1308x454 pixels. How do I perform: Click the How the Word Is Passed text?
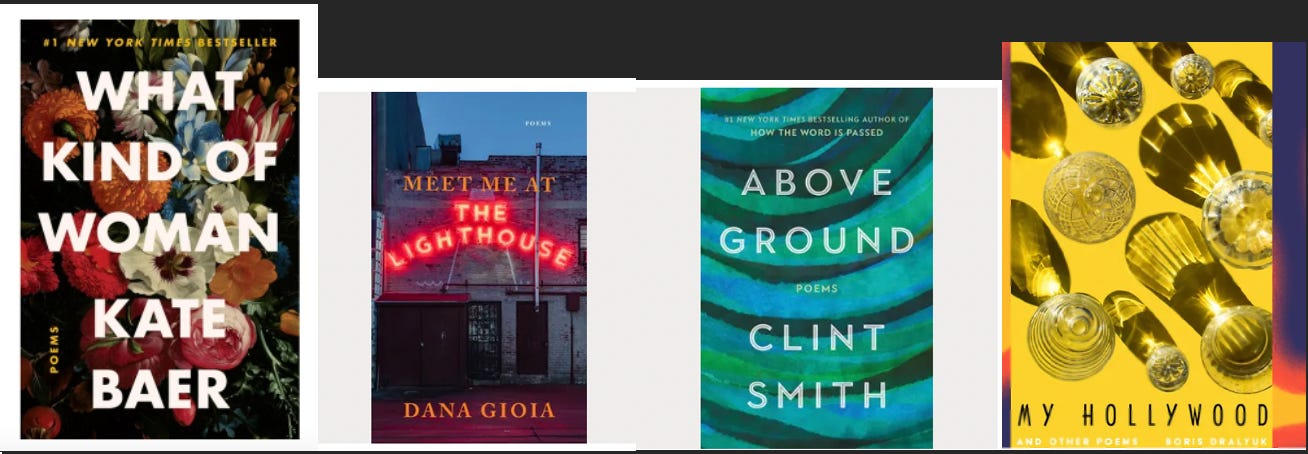click(817, 132)
